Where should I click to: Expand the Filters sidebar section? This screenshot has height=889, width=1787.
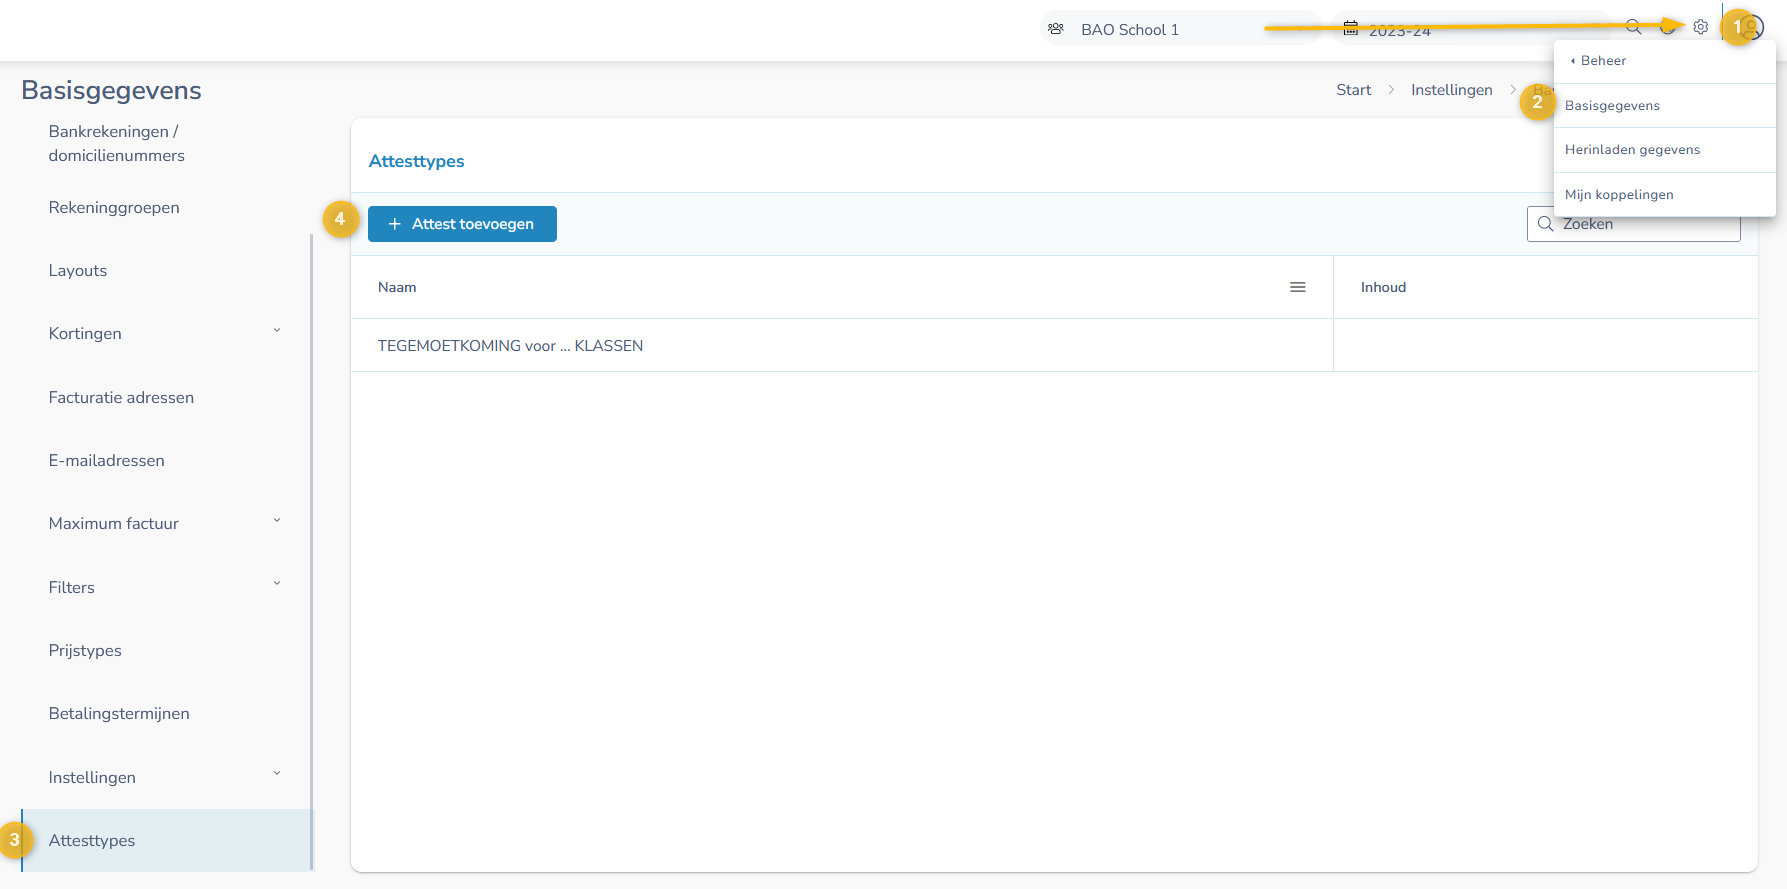277,584
